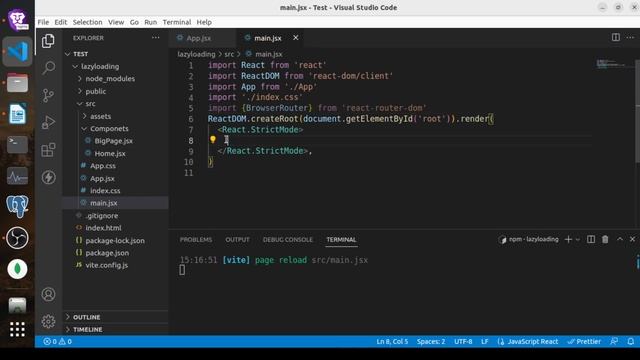Open the Accounts icon in activity bar
640x360 pixels.
click(48, 294)
